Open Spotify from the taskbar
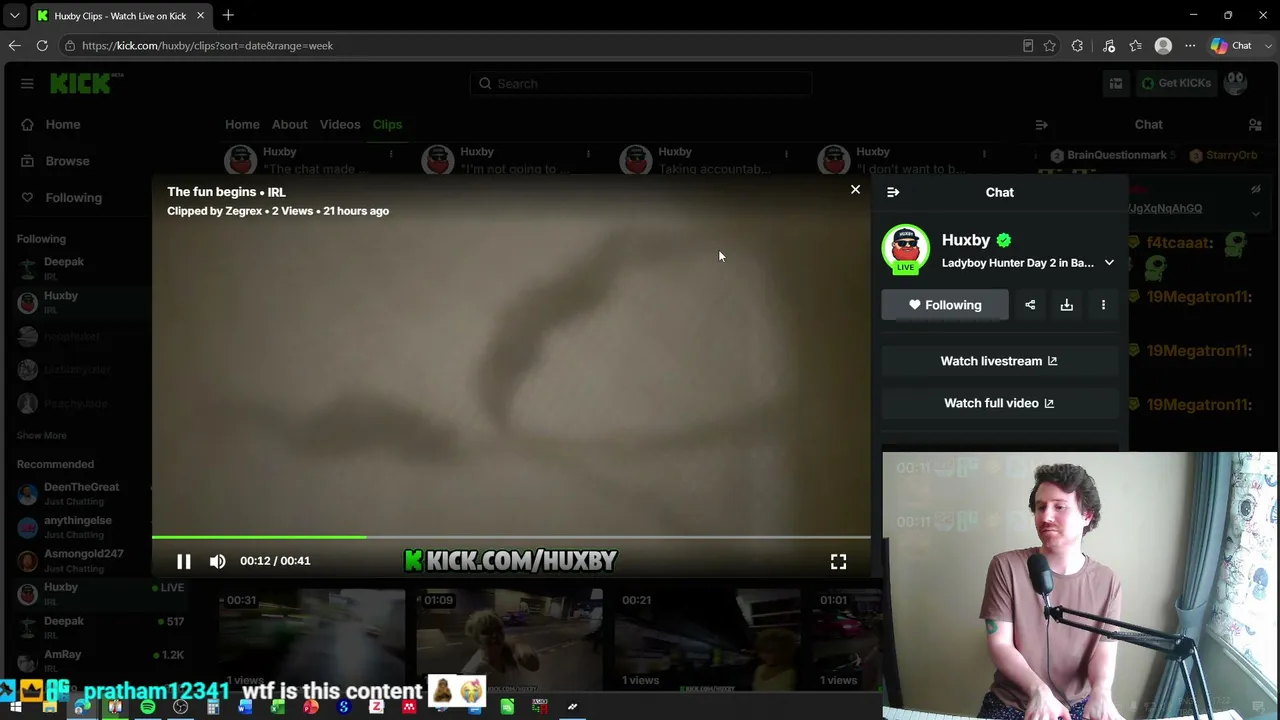The height and width of the screenshot is (720, 1280). click(x=148, y=708)
